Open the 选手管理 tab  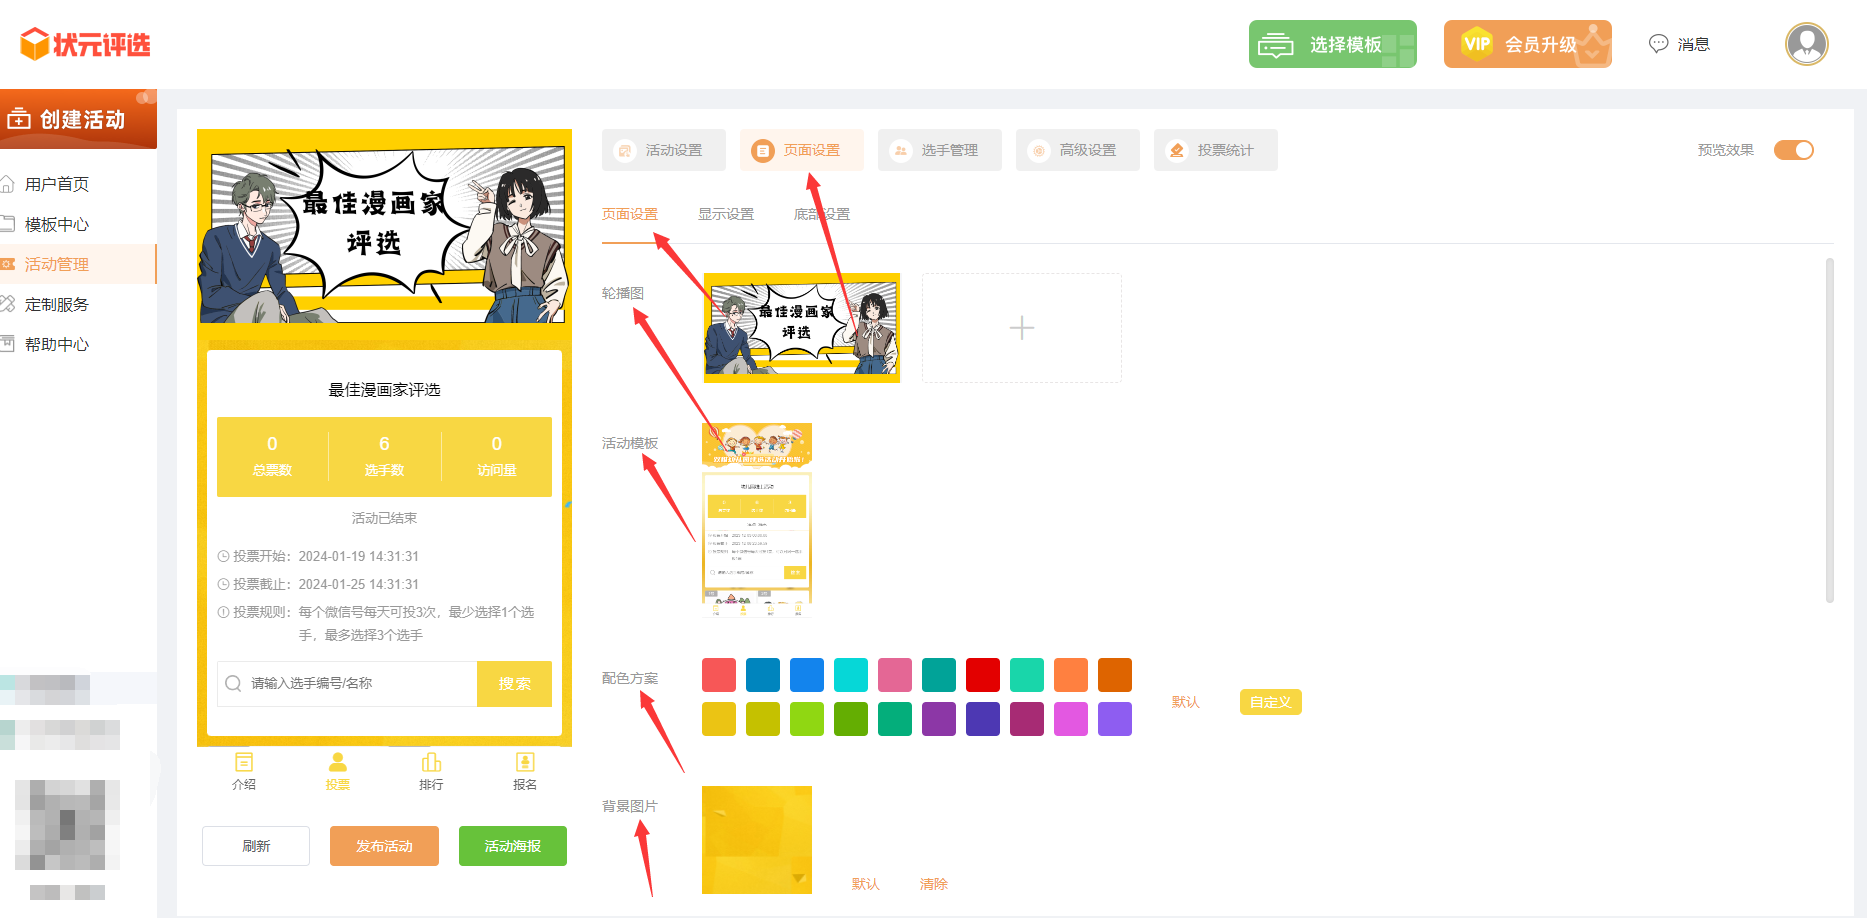click(x=939, y=150)
